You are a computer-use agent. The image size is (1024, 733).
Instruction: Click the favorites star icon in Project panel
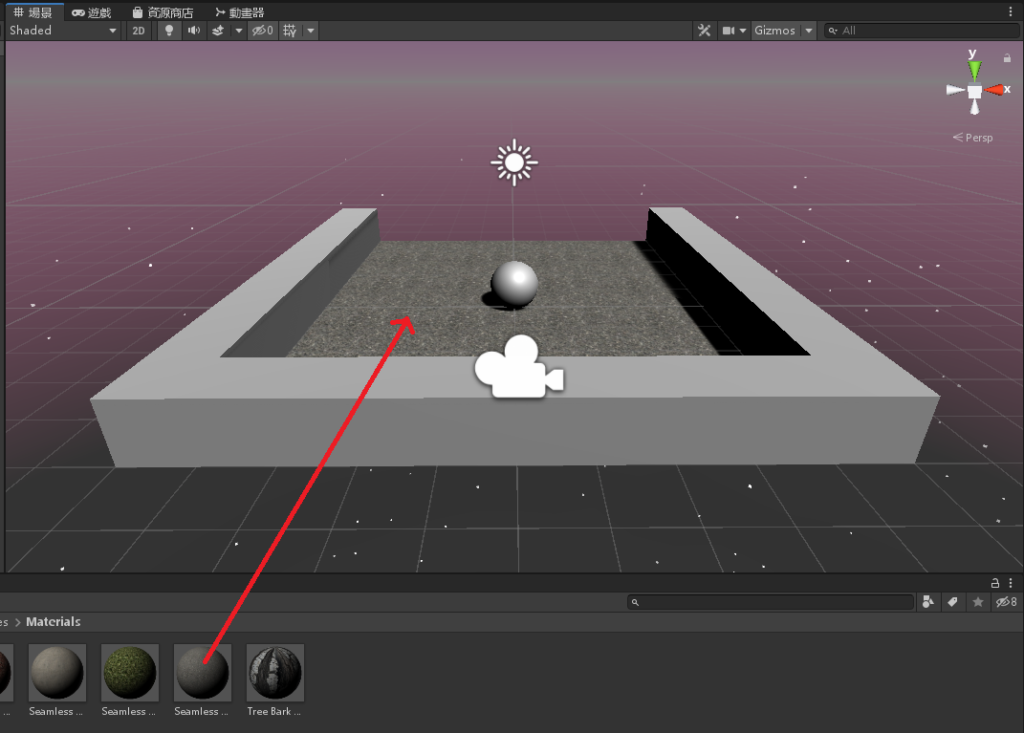978,602
